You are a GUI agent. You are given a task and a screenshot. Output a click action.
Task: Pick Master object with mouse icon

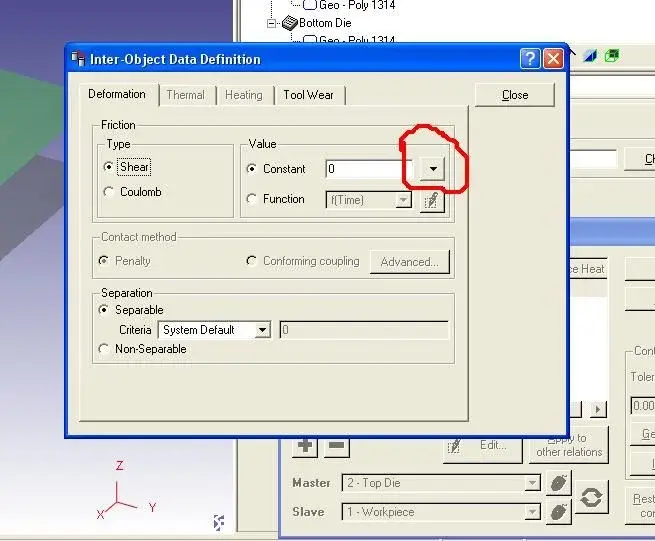559,483
